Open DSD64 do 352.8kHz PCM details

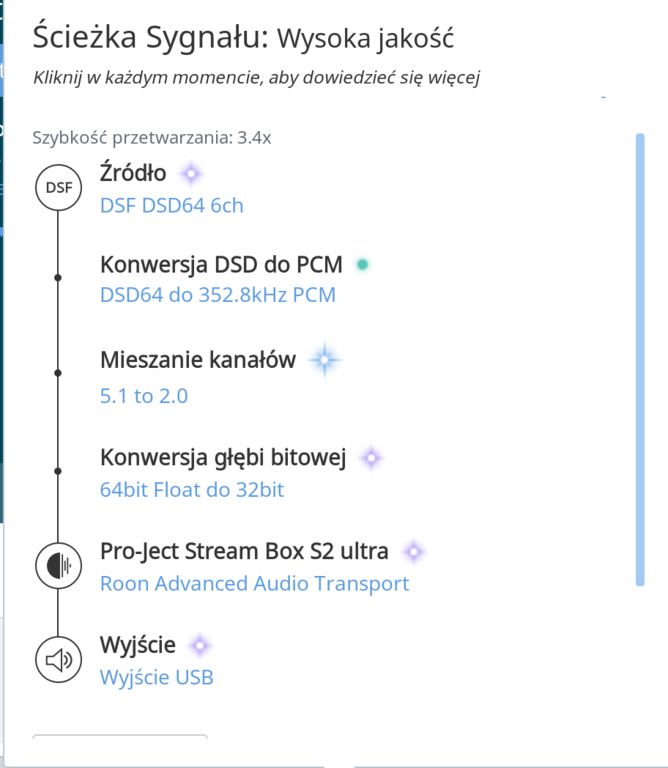[218, 295]
